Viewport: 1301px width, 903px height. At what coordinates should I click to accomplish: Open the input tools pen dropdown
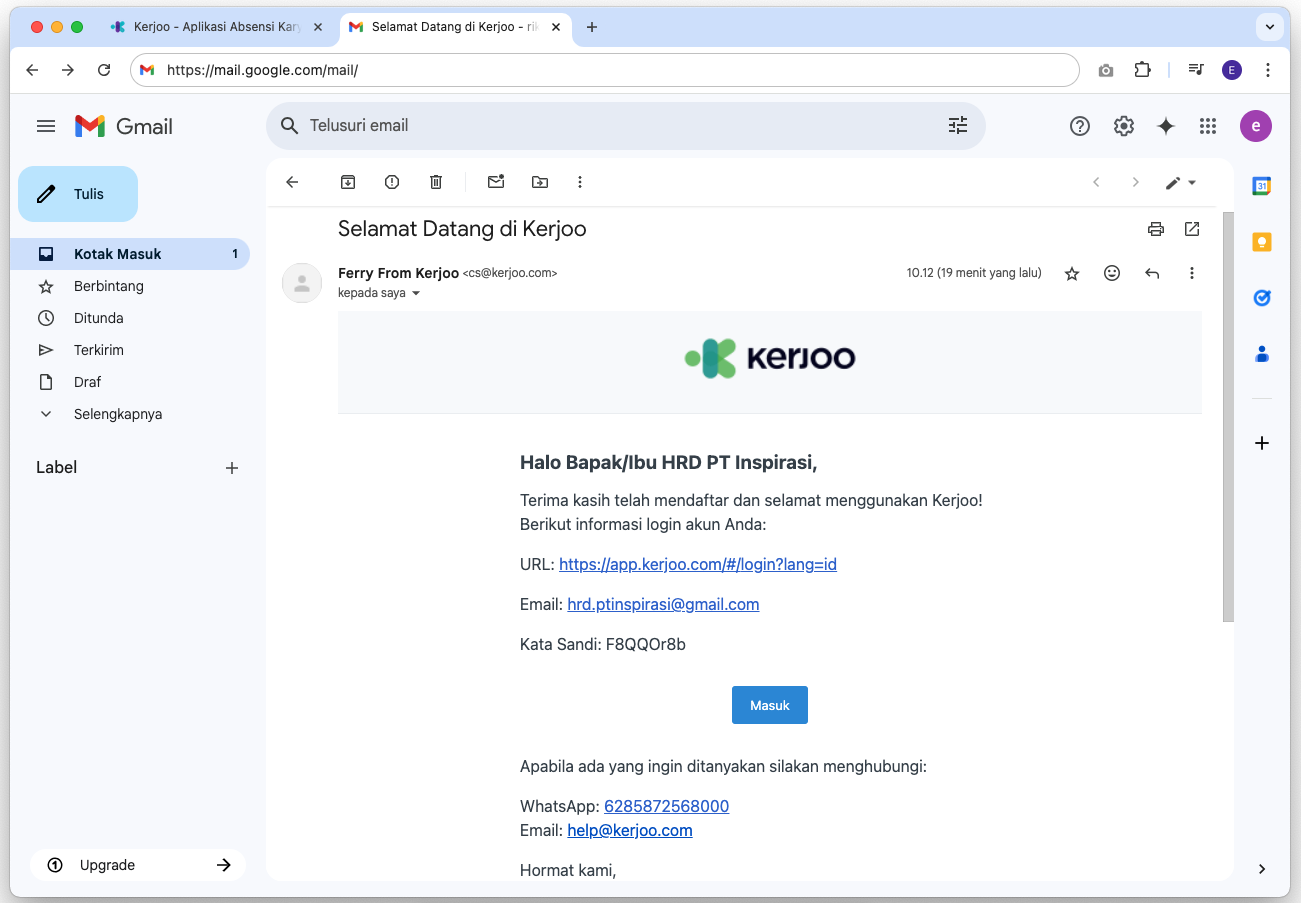click(x=1181, y=182)
